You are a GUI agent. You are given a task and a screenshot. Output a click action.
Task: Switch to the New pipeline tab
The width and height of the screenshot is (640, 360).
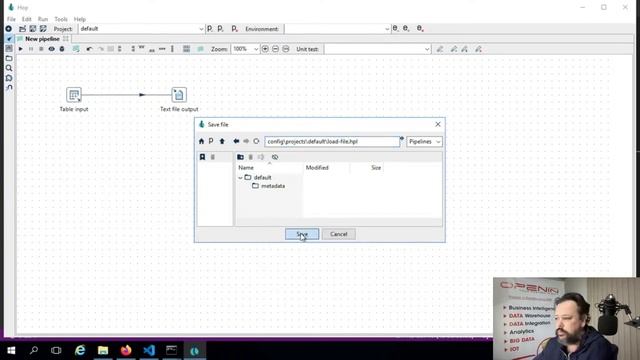coord(42,39)
